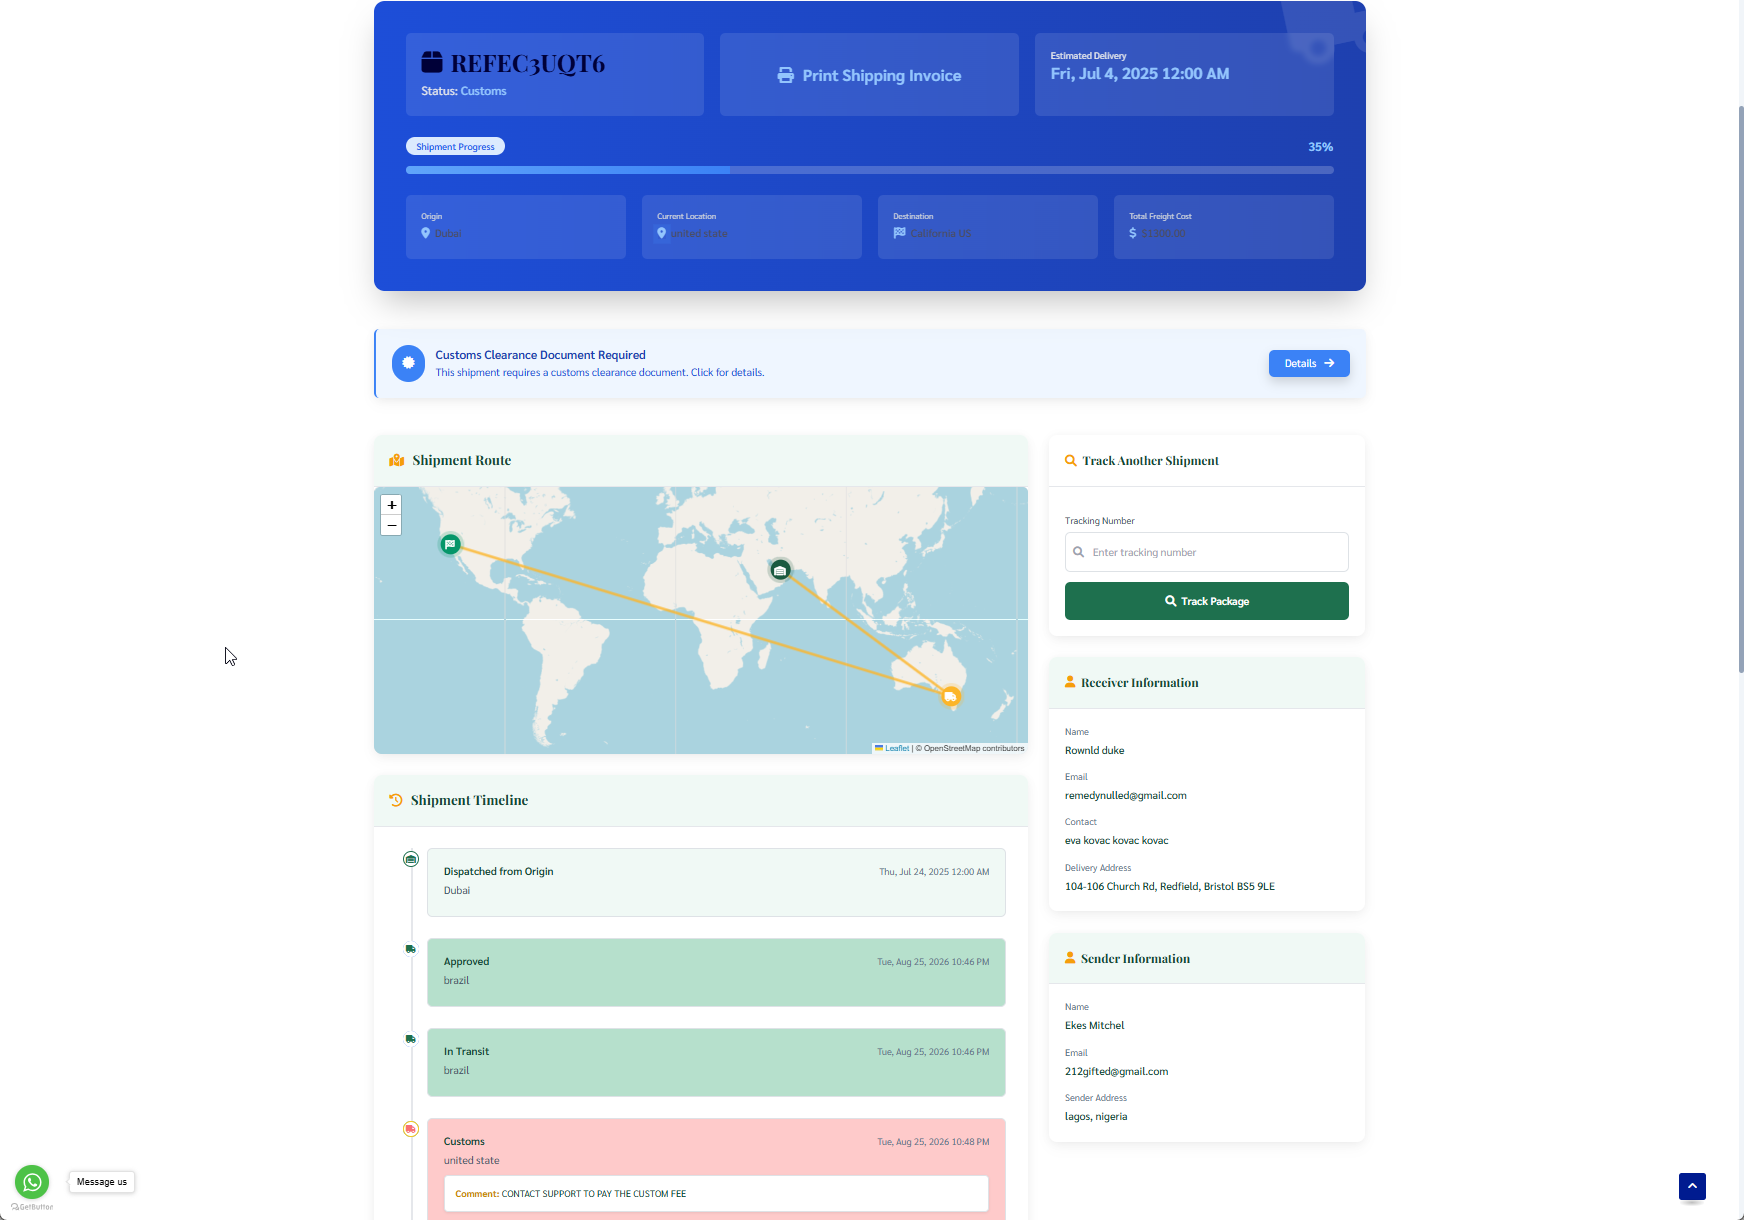1744x1220 pixels.
Task: Click the receiver name Rownld duke
Action: [x=1094, y=751]
